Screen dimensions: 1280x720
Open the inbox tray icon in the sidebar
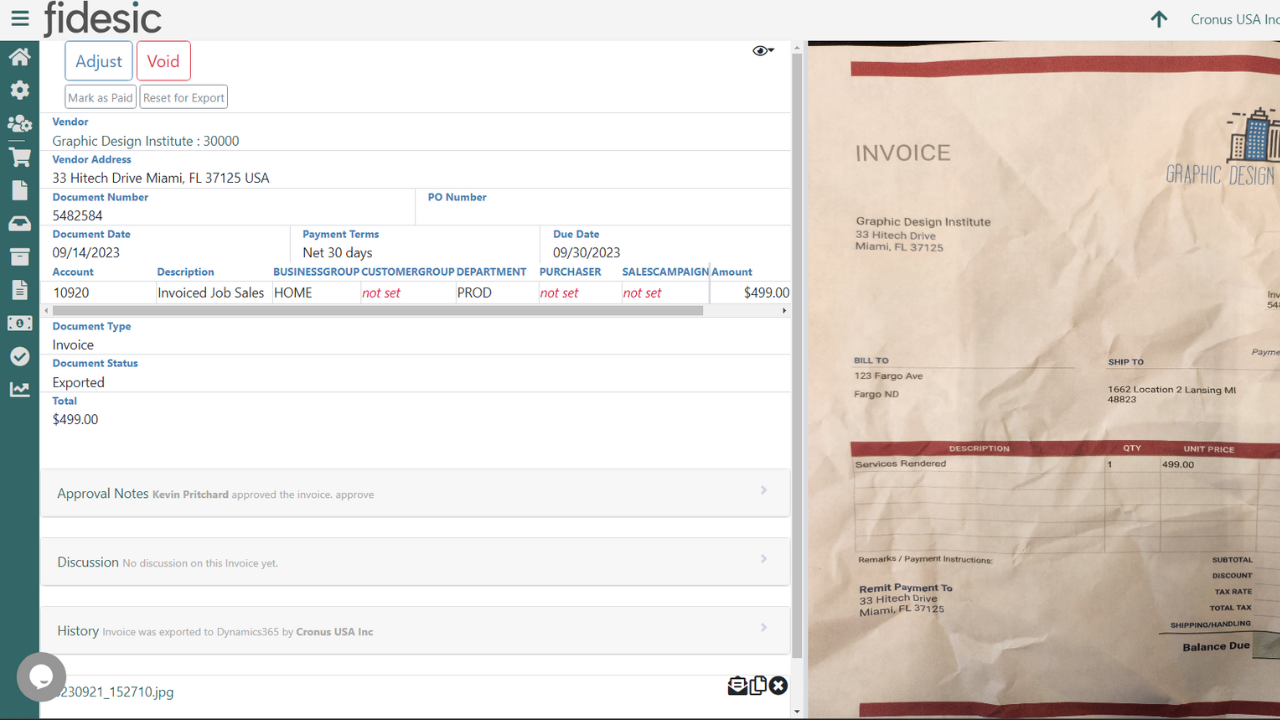(x=19, y=224)
